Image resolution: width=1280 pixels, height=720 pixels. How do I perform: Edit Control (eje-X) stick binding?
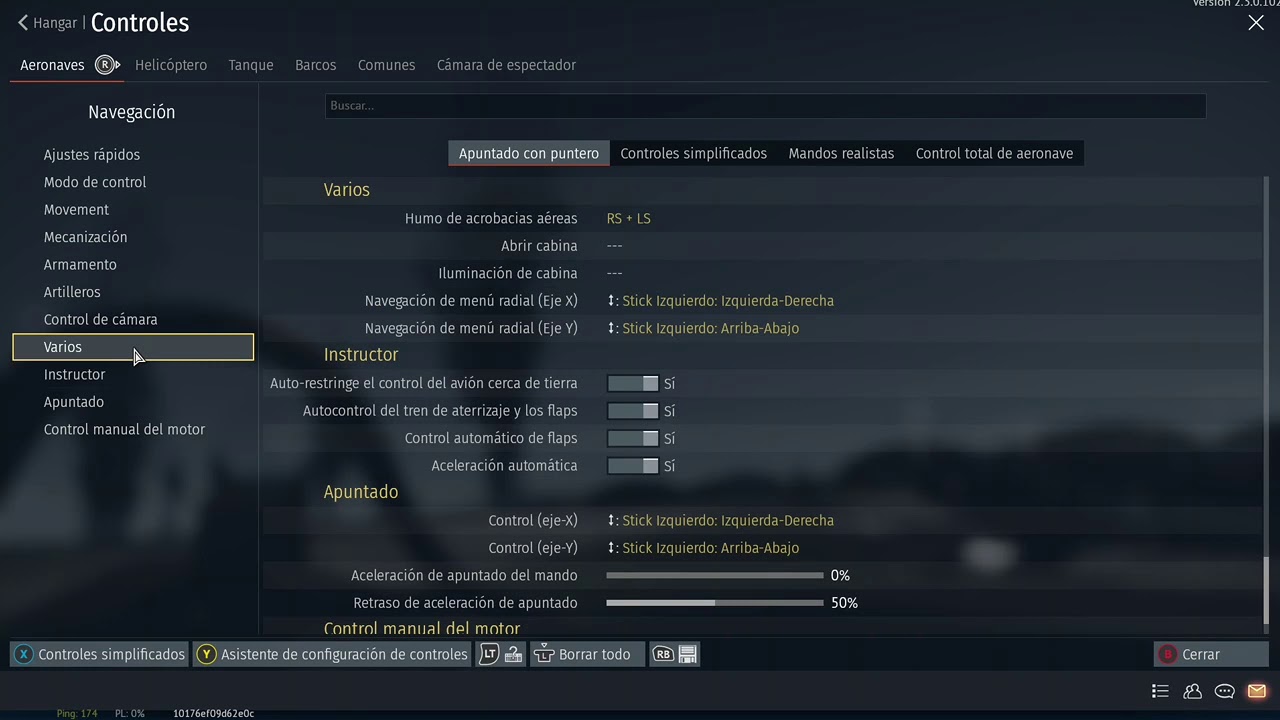tap(721, 521)
